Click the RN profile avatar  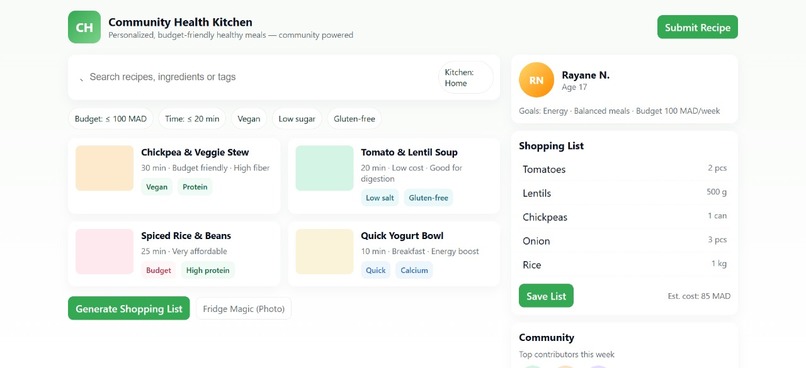click(x=536, y=80)
